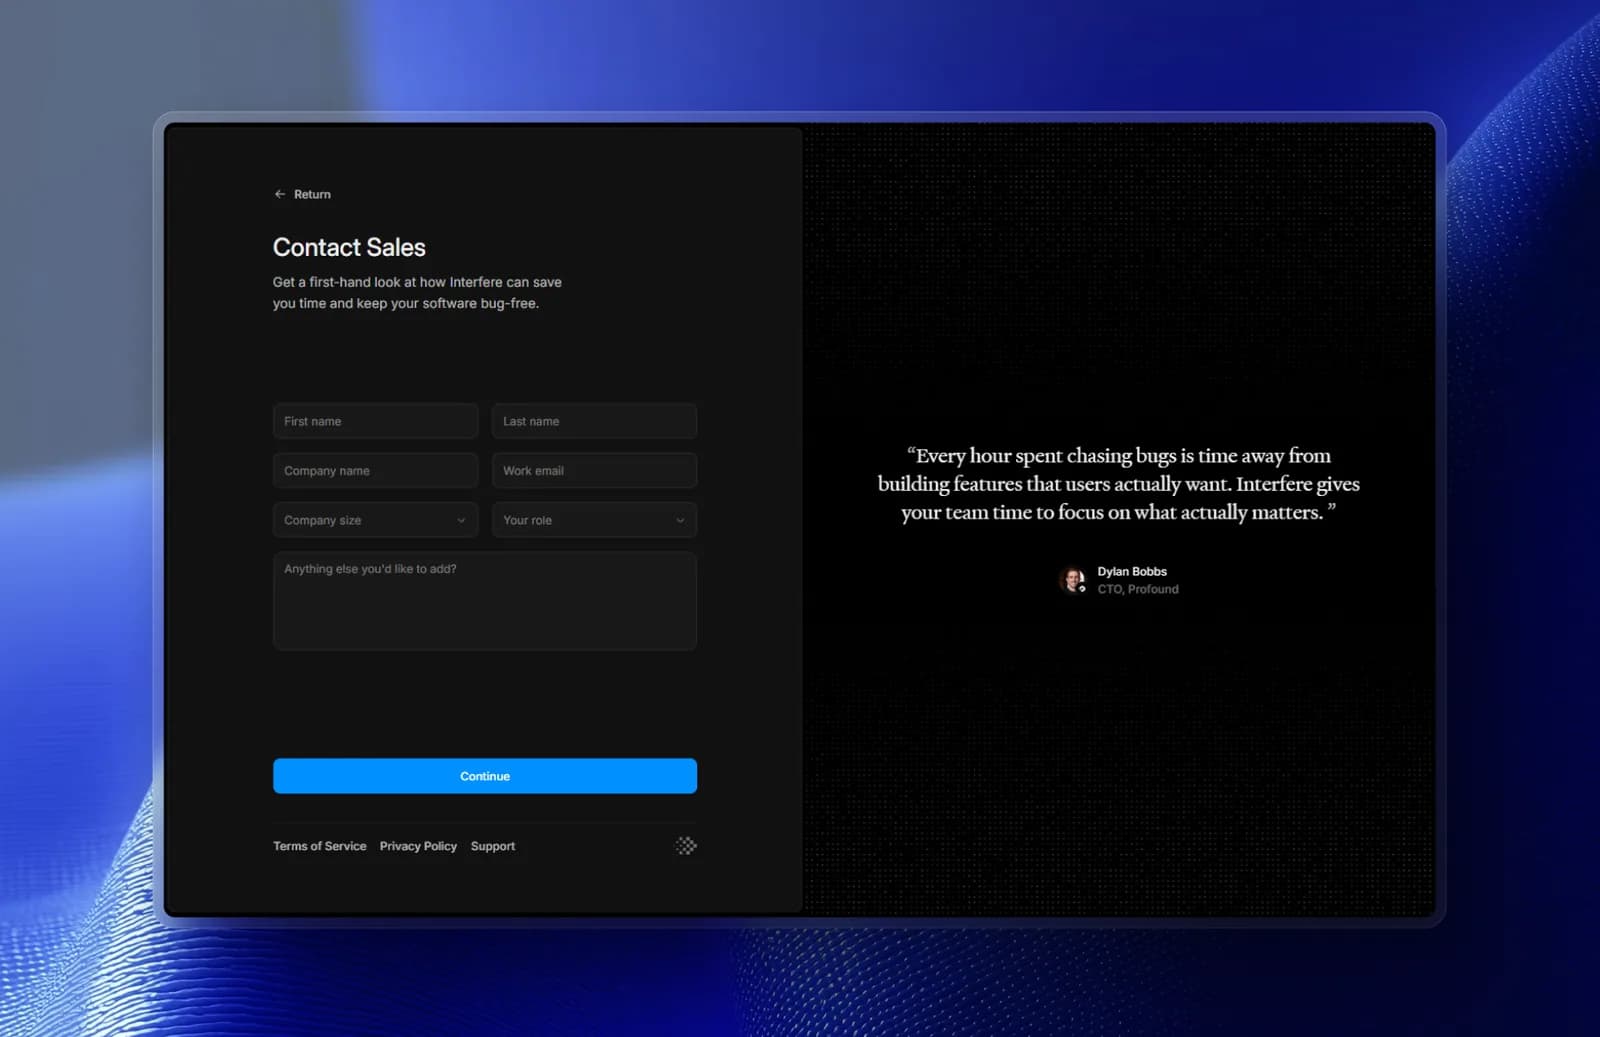The height and width of the screenshot is (1037, 1600).
Task: Click the Contact Sales heading
Action: (x=349, y=247)
